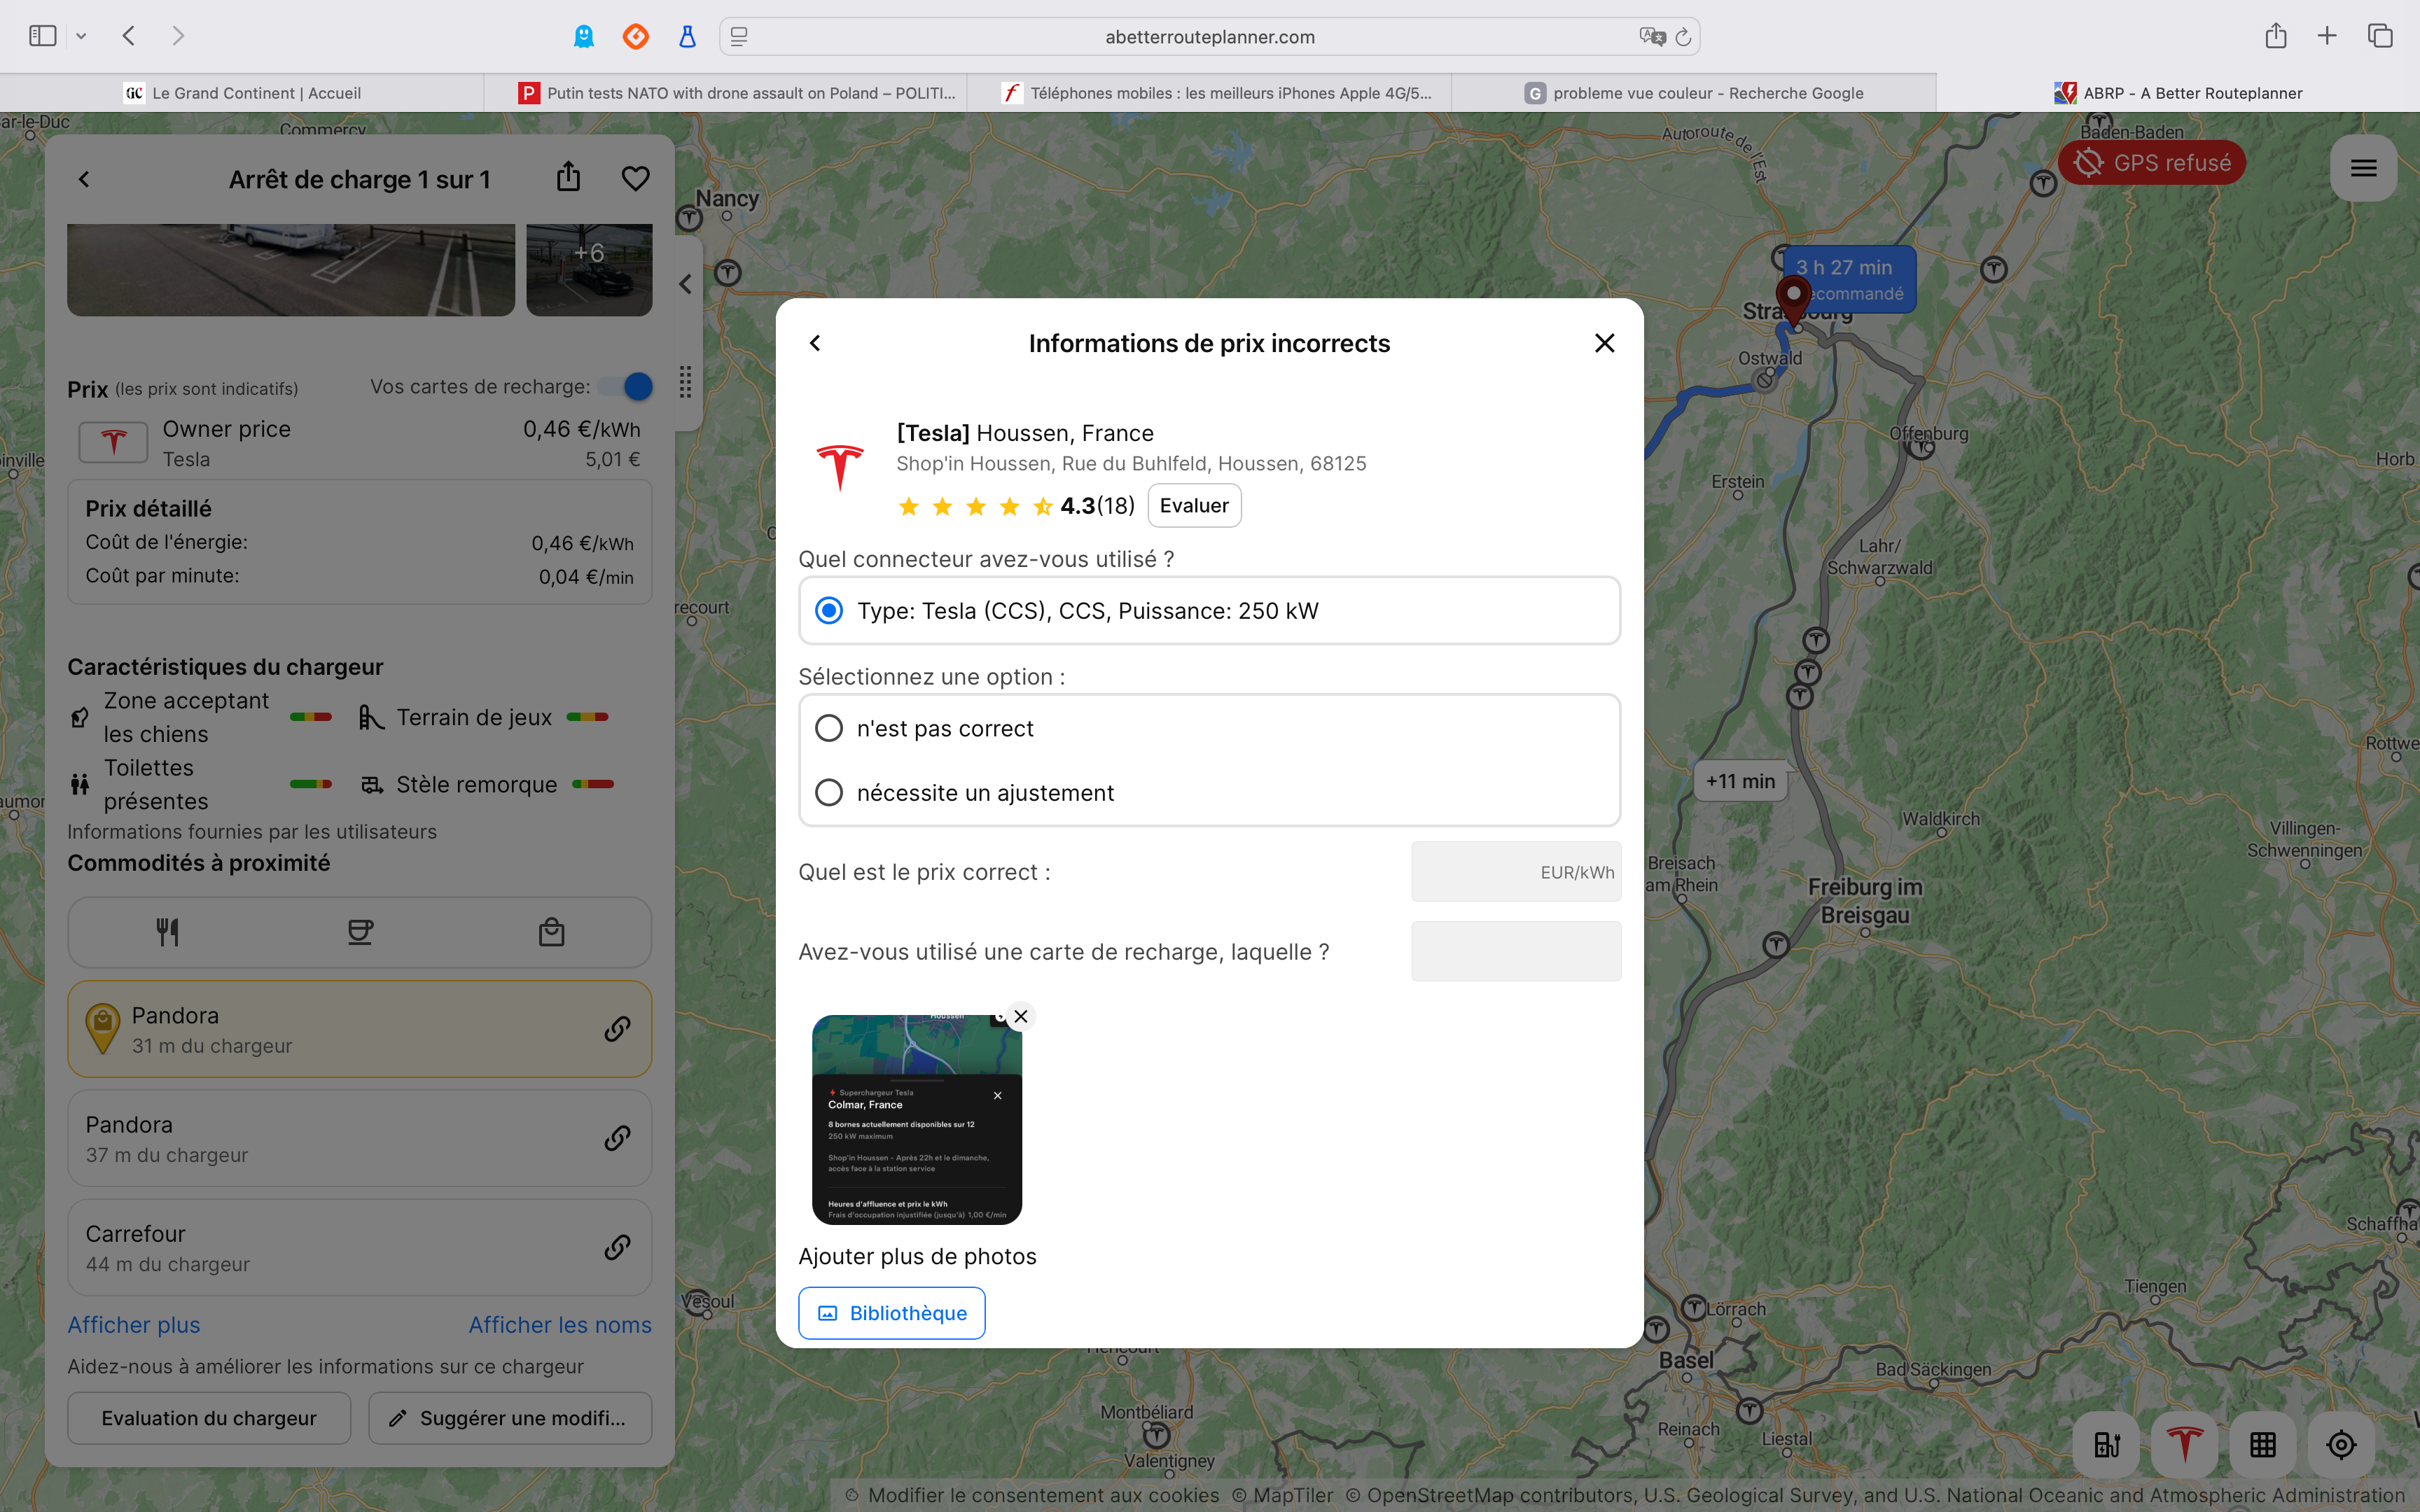Go back in the incorrect price dialog
Image resolution: width=2420 pixels, height=1512 pixels.
(x=815, y=343)
